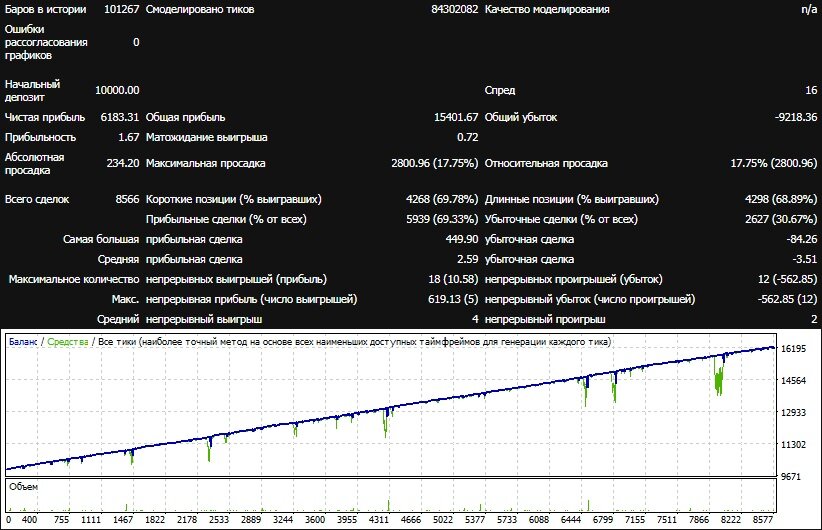Select the gross profit value 15401.67
Screen dimensions: 822x530
coord(456,117)
